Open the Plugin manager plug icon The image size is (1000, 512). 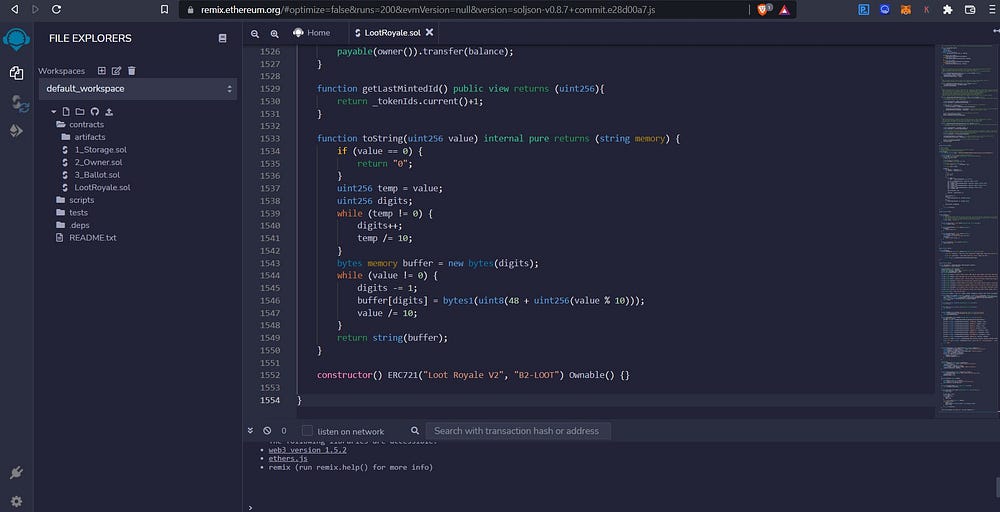(17, 472)
